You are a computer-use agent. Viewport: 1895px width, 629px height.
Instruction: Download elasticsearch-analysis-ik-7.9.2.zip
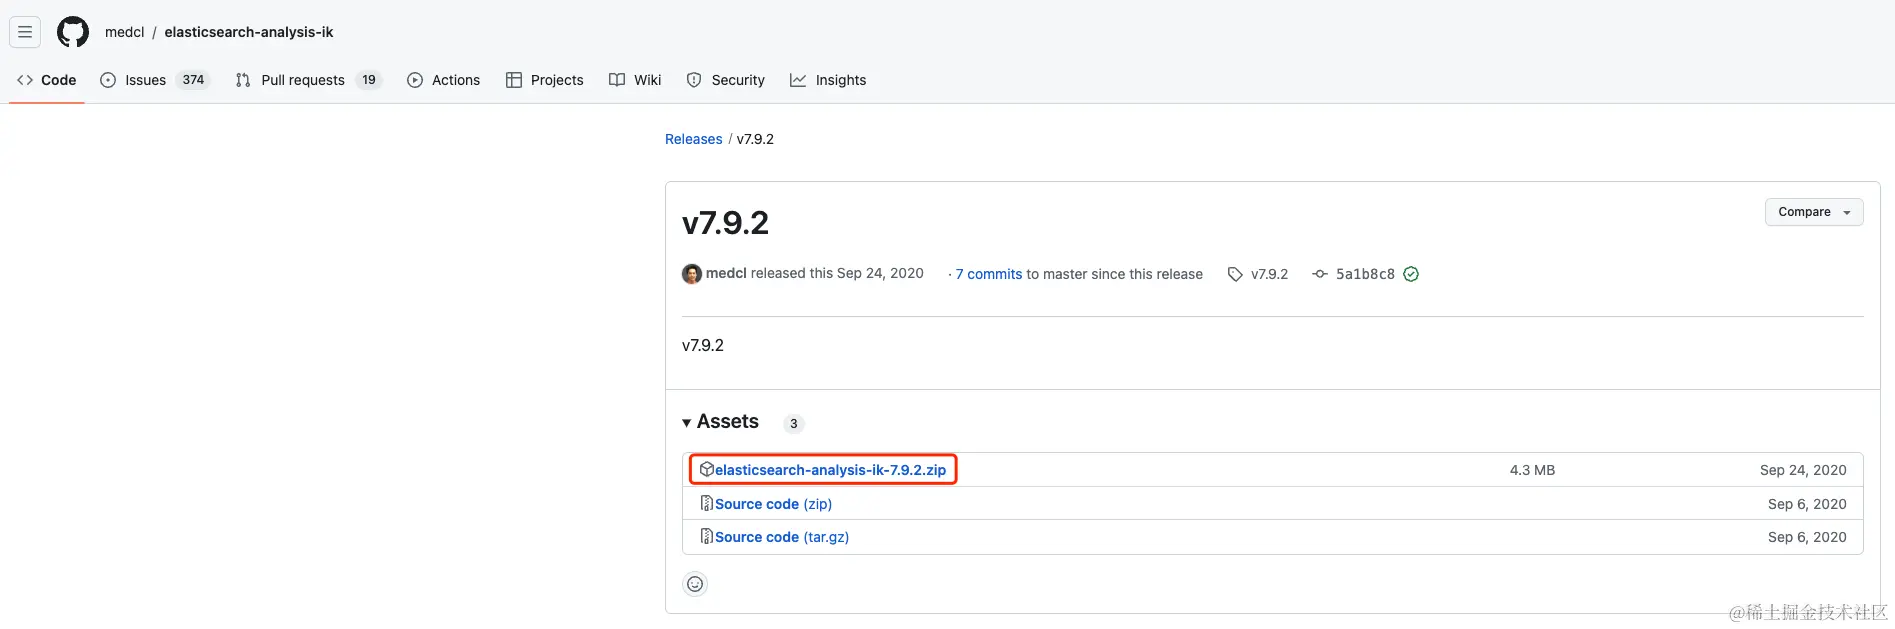pyautogui.click(x=830, y=470)
